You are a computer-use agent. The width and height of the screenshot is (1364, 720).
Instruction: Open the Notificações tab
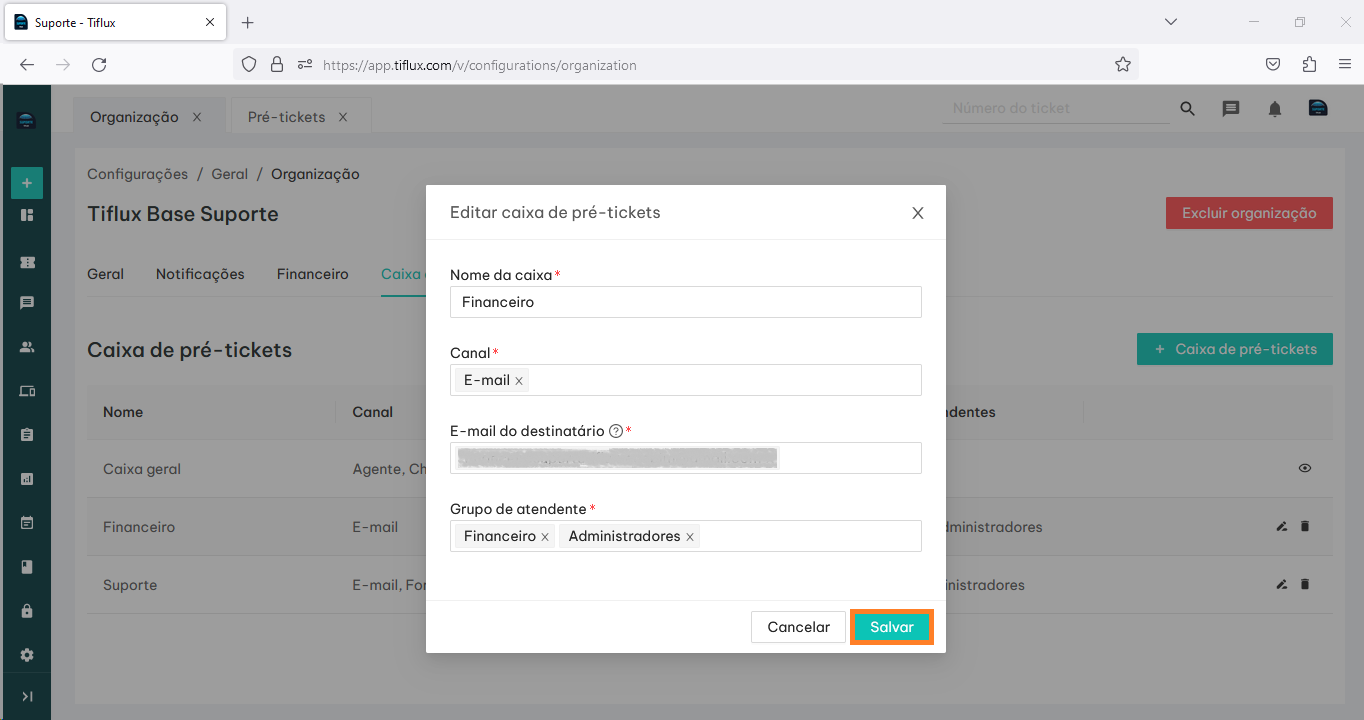coord(200,274)
